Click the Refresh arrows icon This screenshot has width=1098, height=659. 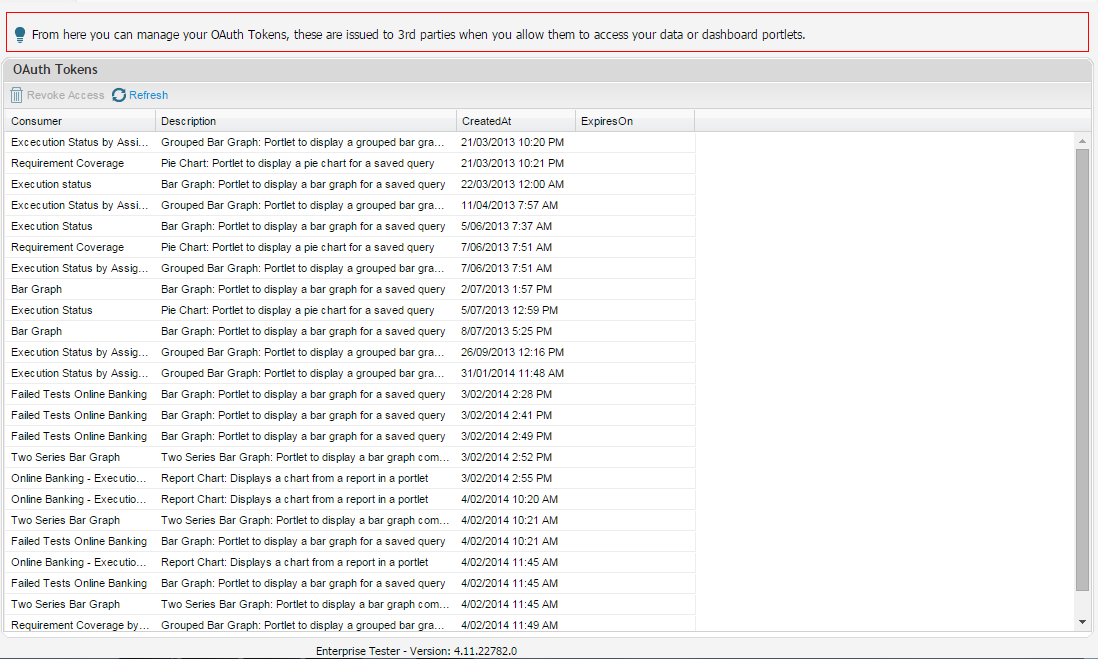(x=119, y=95)
